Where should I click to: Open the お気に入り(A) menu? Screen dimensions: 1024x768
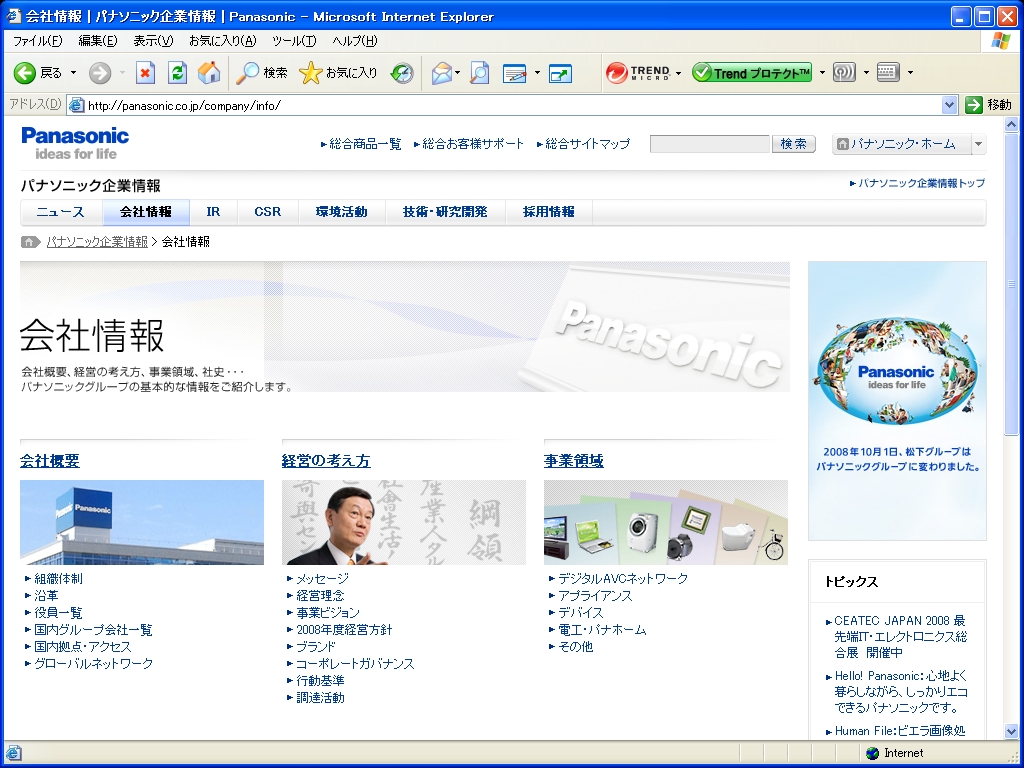(x=223, y=41)
